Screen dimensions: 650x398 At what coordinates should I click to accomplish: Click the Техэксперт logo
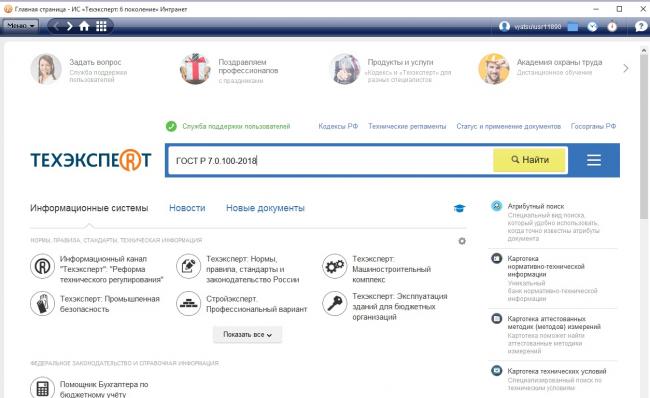(91, 160)
